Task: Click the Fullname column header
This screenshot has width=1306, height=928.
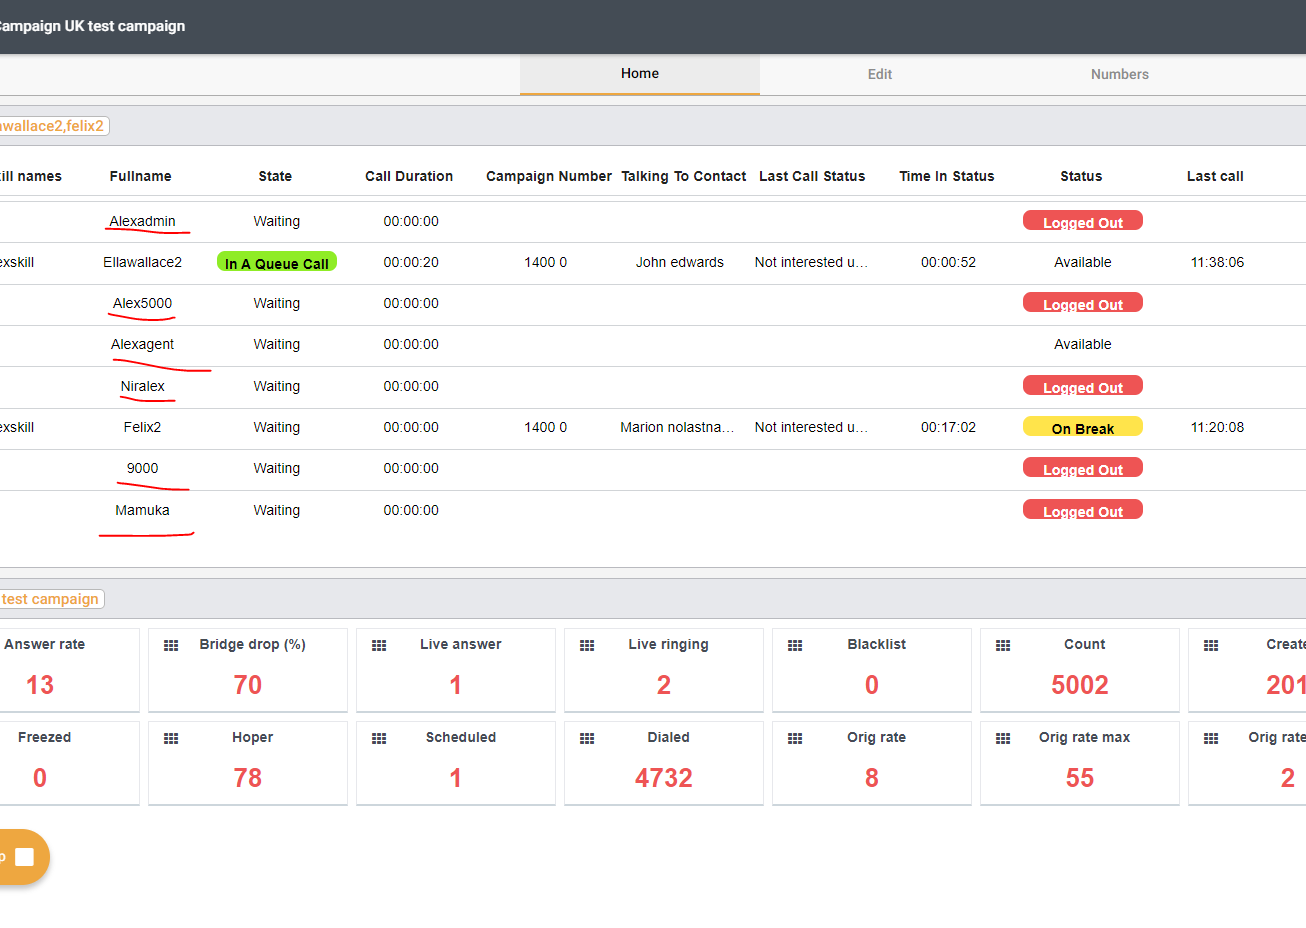Action: pos(140,176)
